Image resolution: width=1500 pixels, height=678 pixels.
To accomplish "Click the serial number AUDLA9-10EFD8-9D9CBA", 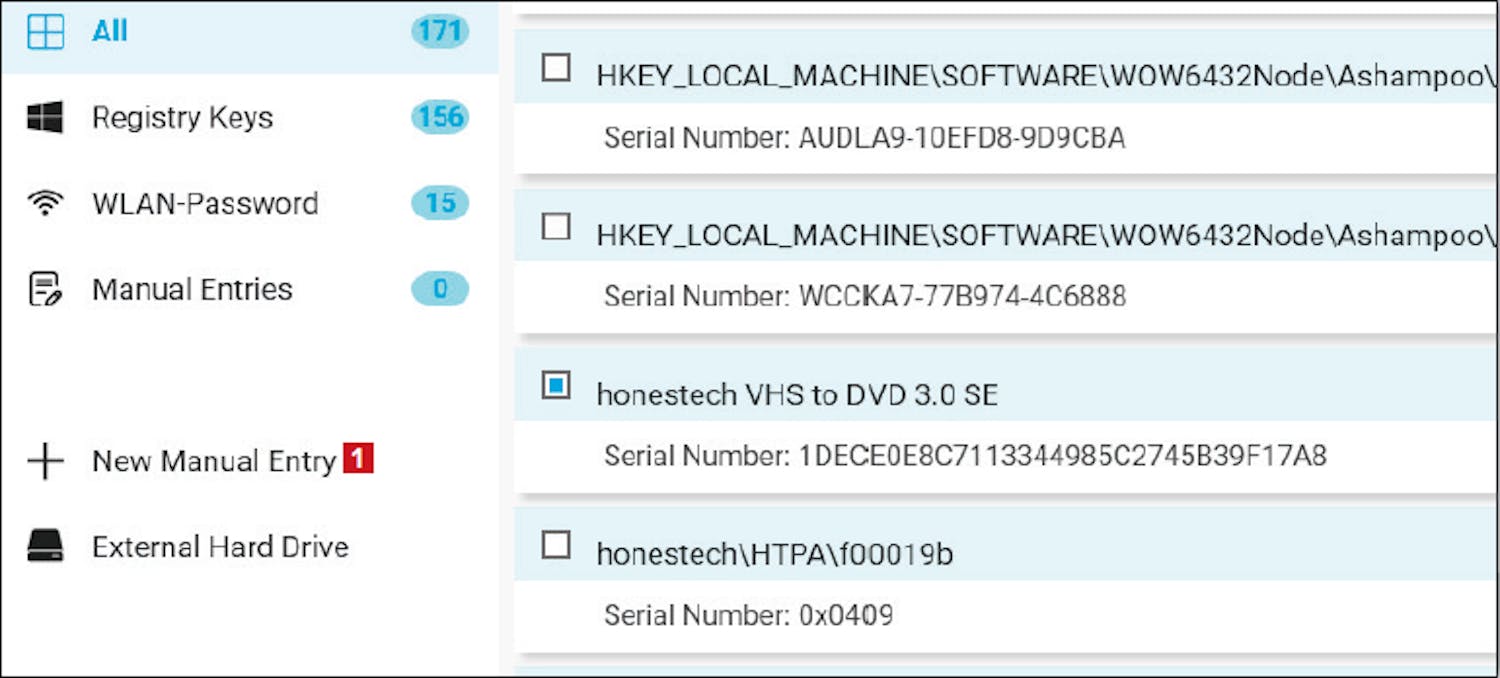I will (961, 138).
